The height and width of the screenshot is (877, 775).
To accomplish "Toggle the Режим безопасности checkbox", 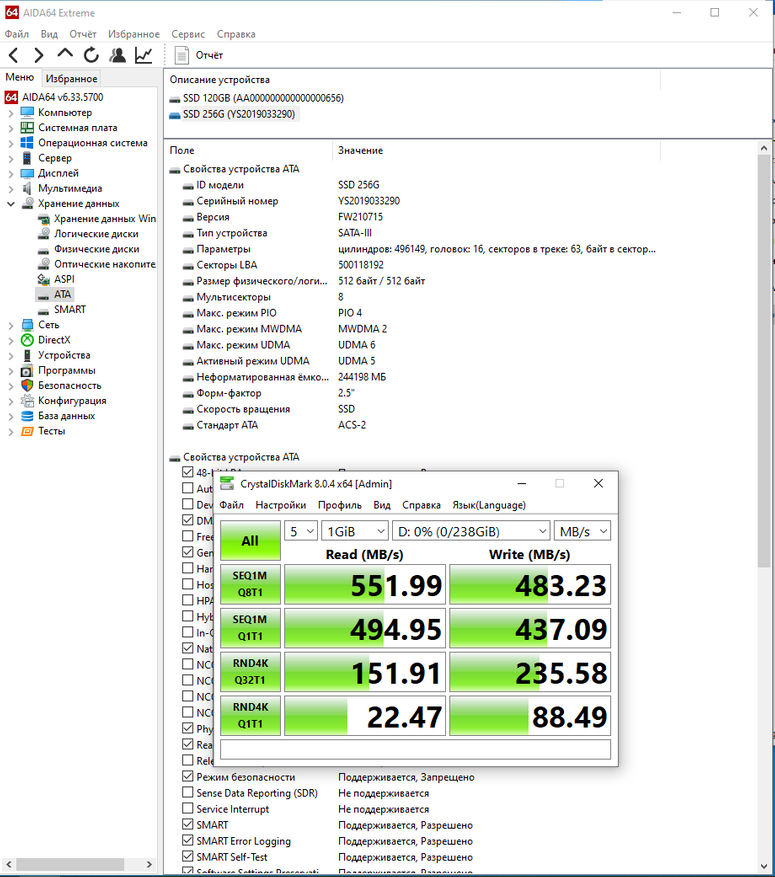I will tap(188, 776).
